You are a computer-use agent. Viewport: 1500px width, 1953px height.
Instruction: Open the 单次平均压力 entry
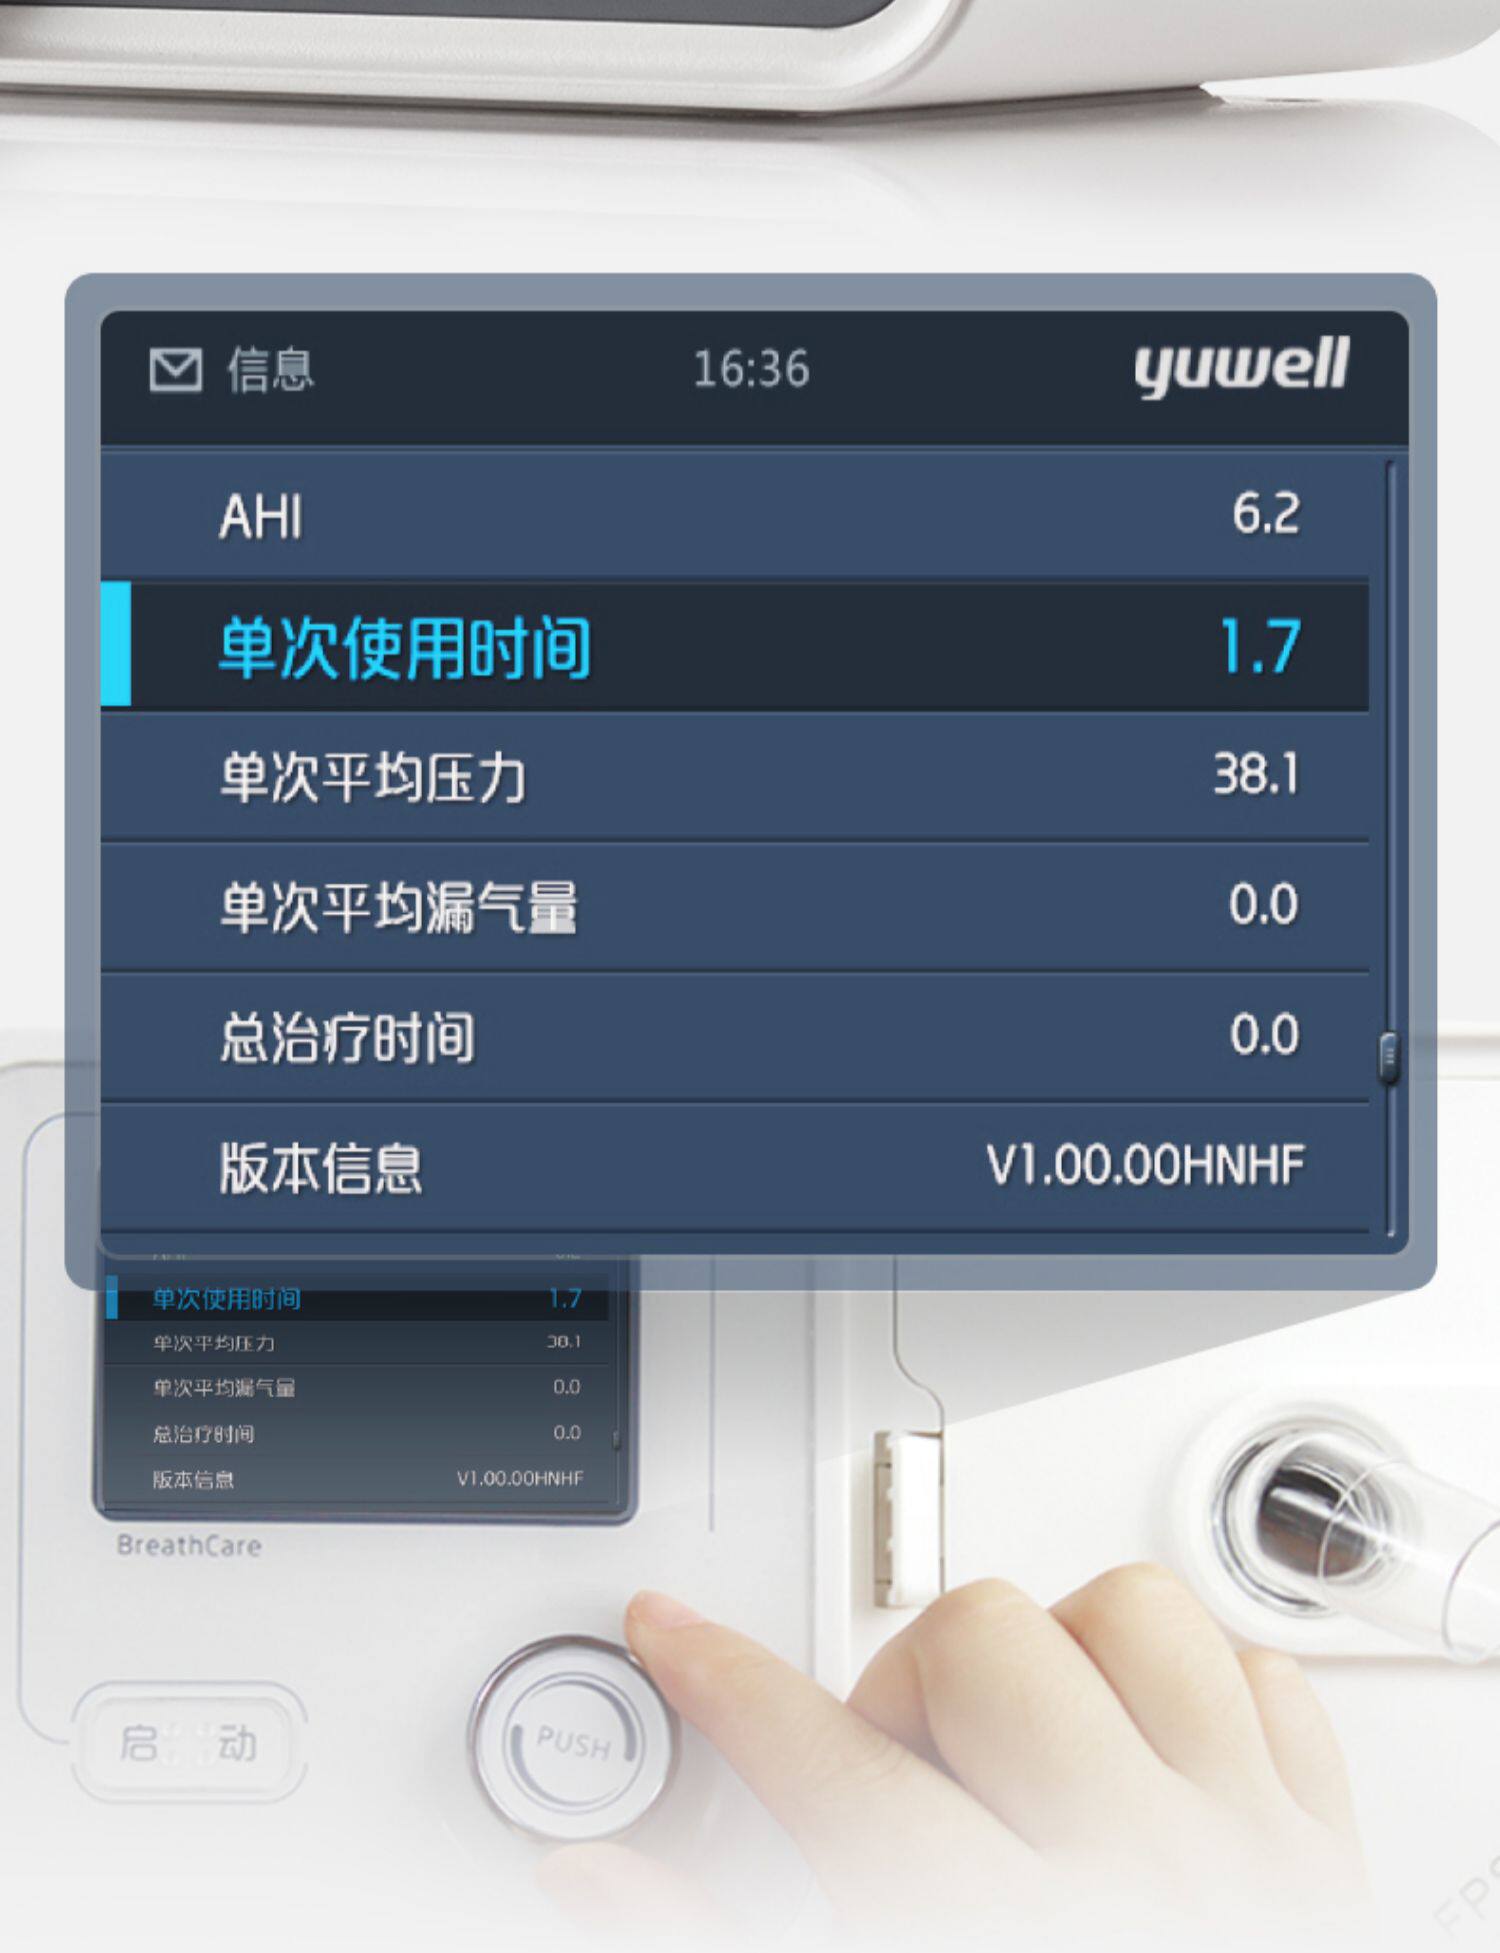tap(735, 776)
